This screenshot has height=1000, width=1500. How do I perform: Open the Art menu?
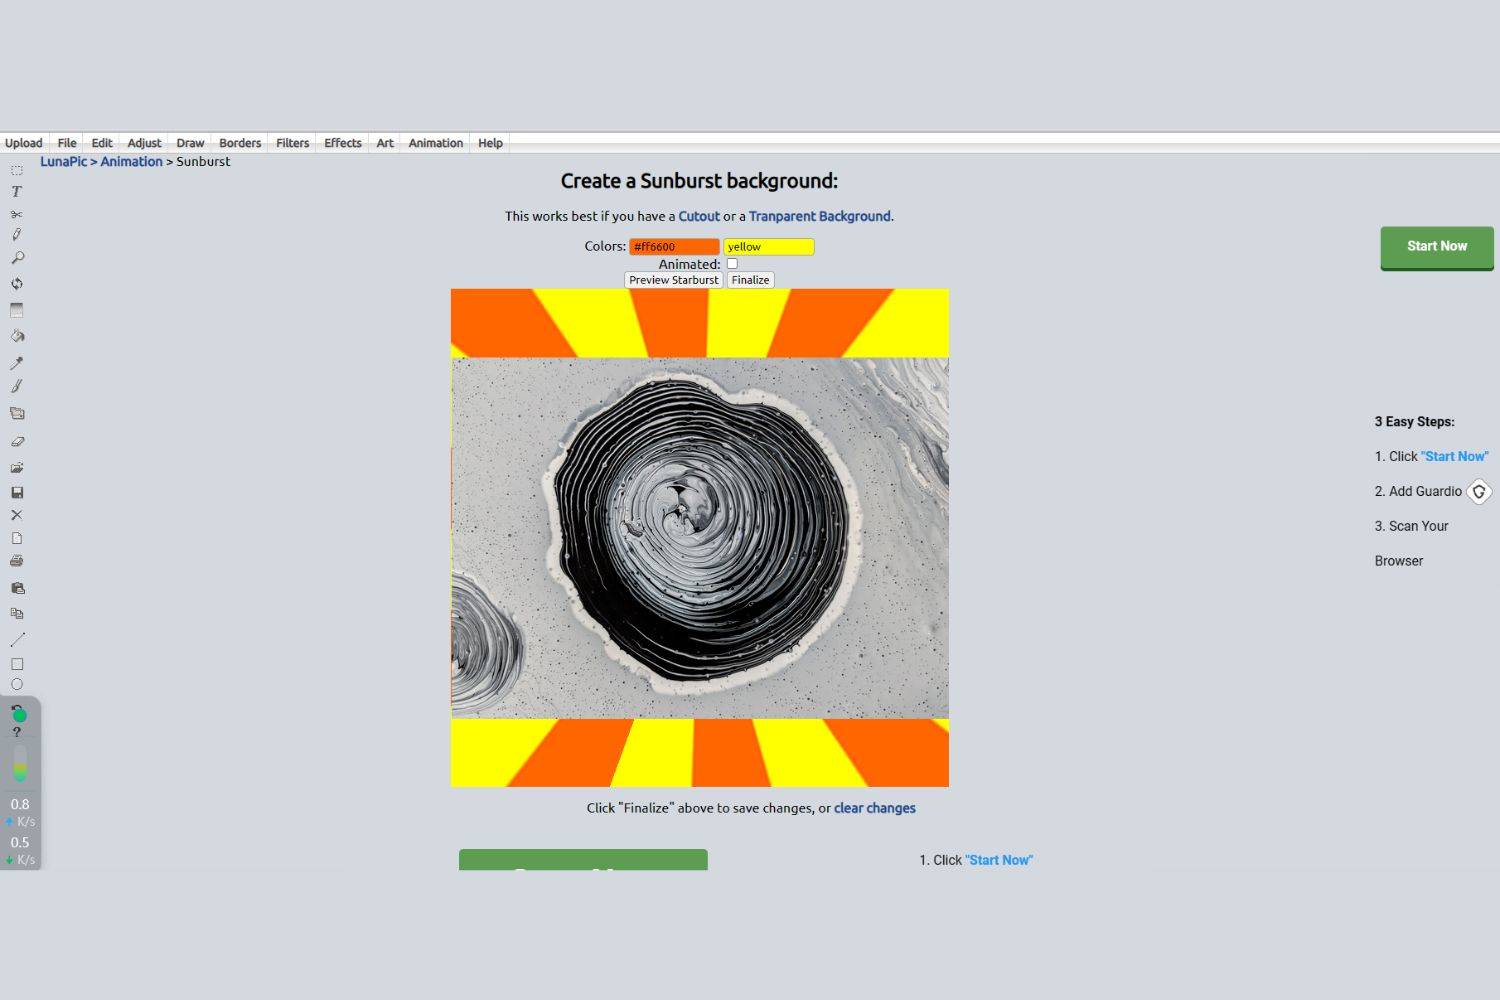point(385,143)
